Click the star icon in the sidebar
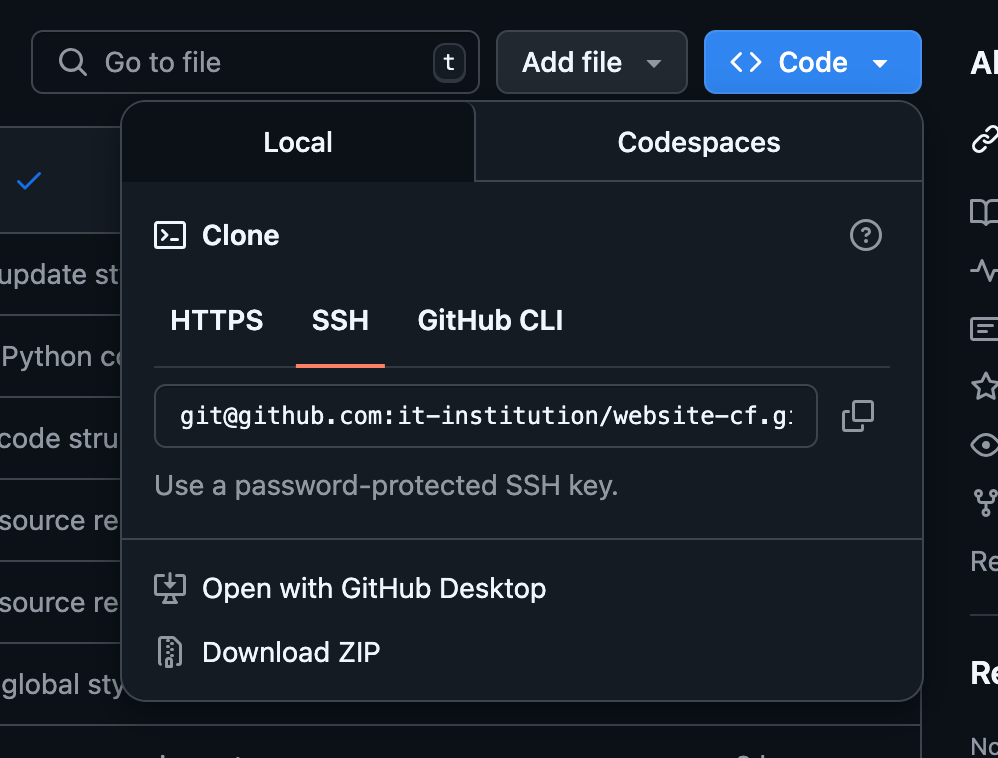This screenshot has height=758, width=998. click(x=984, y=386)
